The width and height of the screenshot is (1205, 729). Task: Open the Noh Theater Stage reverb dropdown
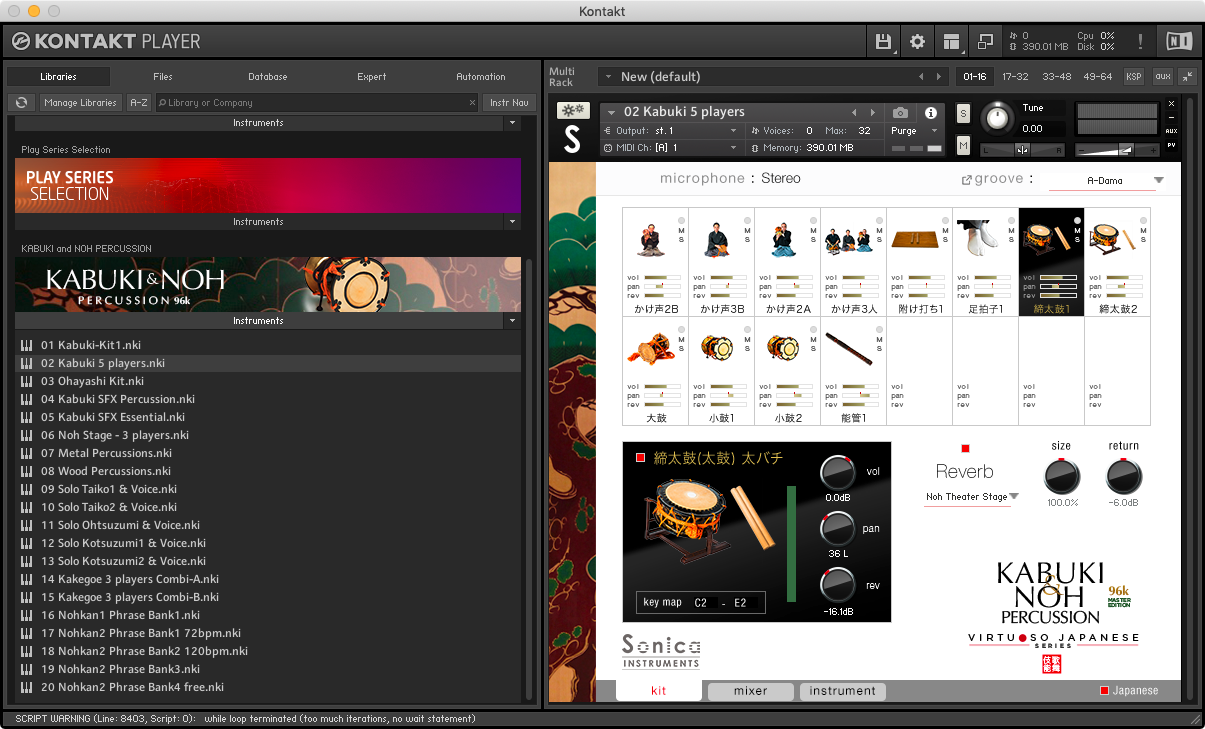tap(972, 497)
